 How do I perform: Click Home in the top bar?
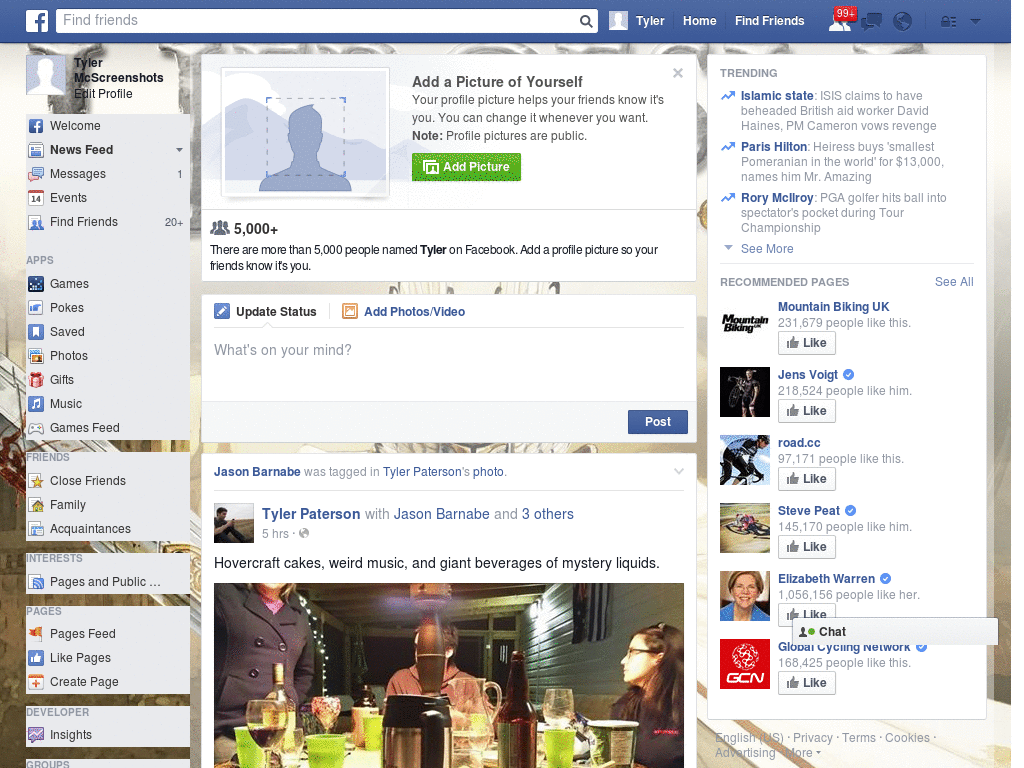pyautogui.click(x=699, y=21)
